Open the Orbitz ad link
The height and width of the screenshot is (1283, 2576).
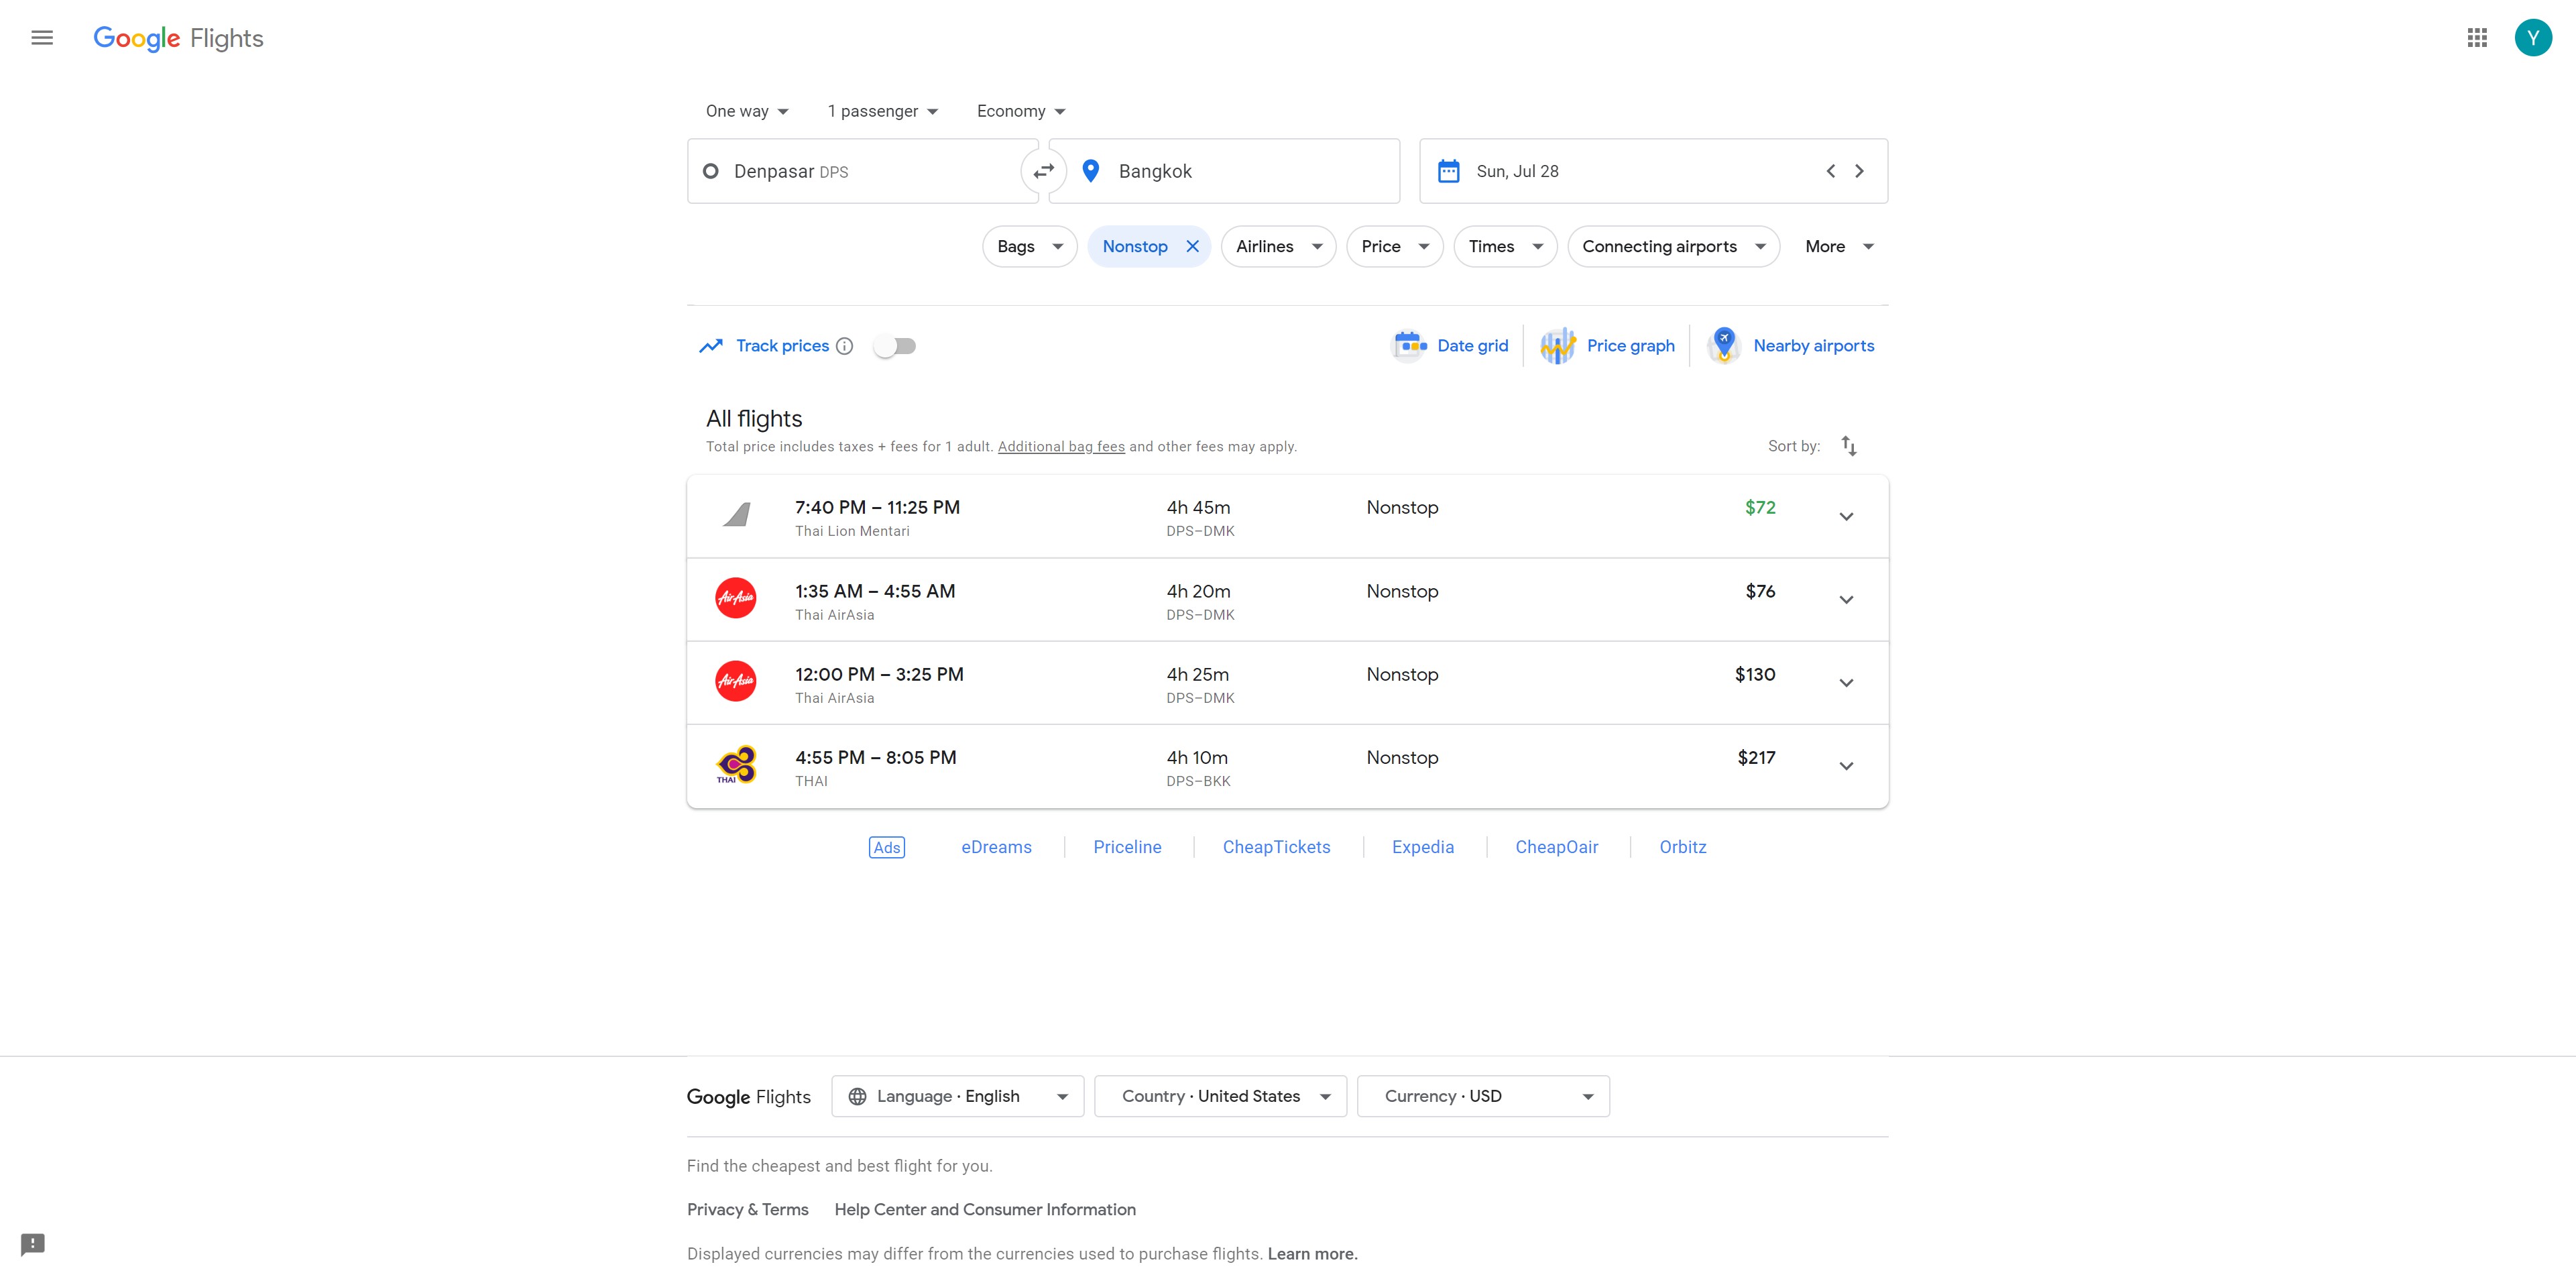1682,847
